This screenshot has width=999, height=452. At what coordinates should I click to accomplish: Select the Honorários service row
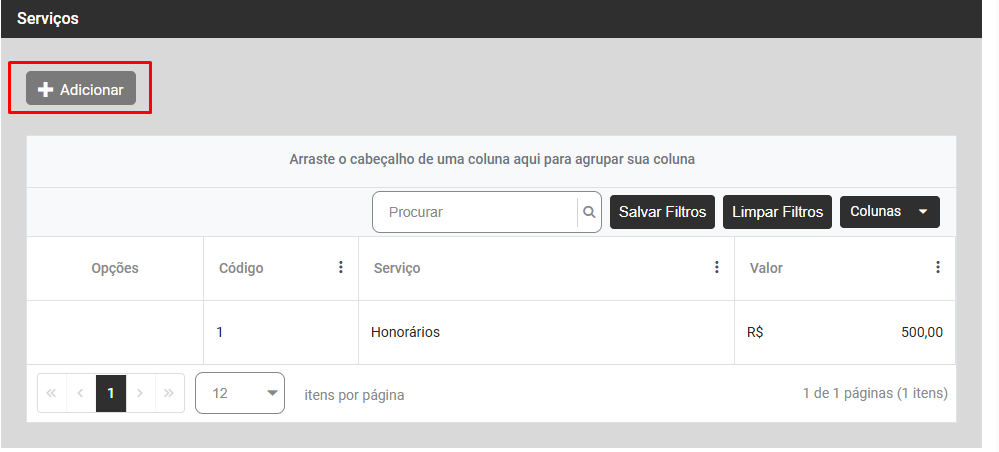[x=405, y=332]
